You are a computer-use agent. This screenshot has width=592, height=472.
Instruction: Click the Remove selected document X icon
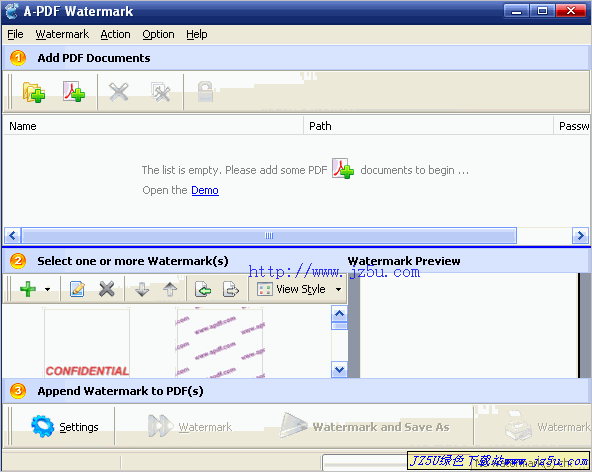point(119,92)
